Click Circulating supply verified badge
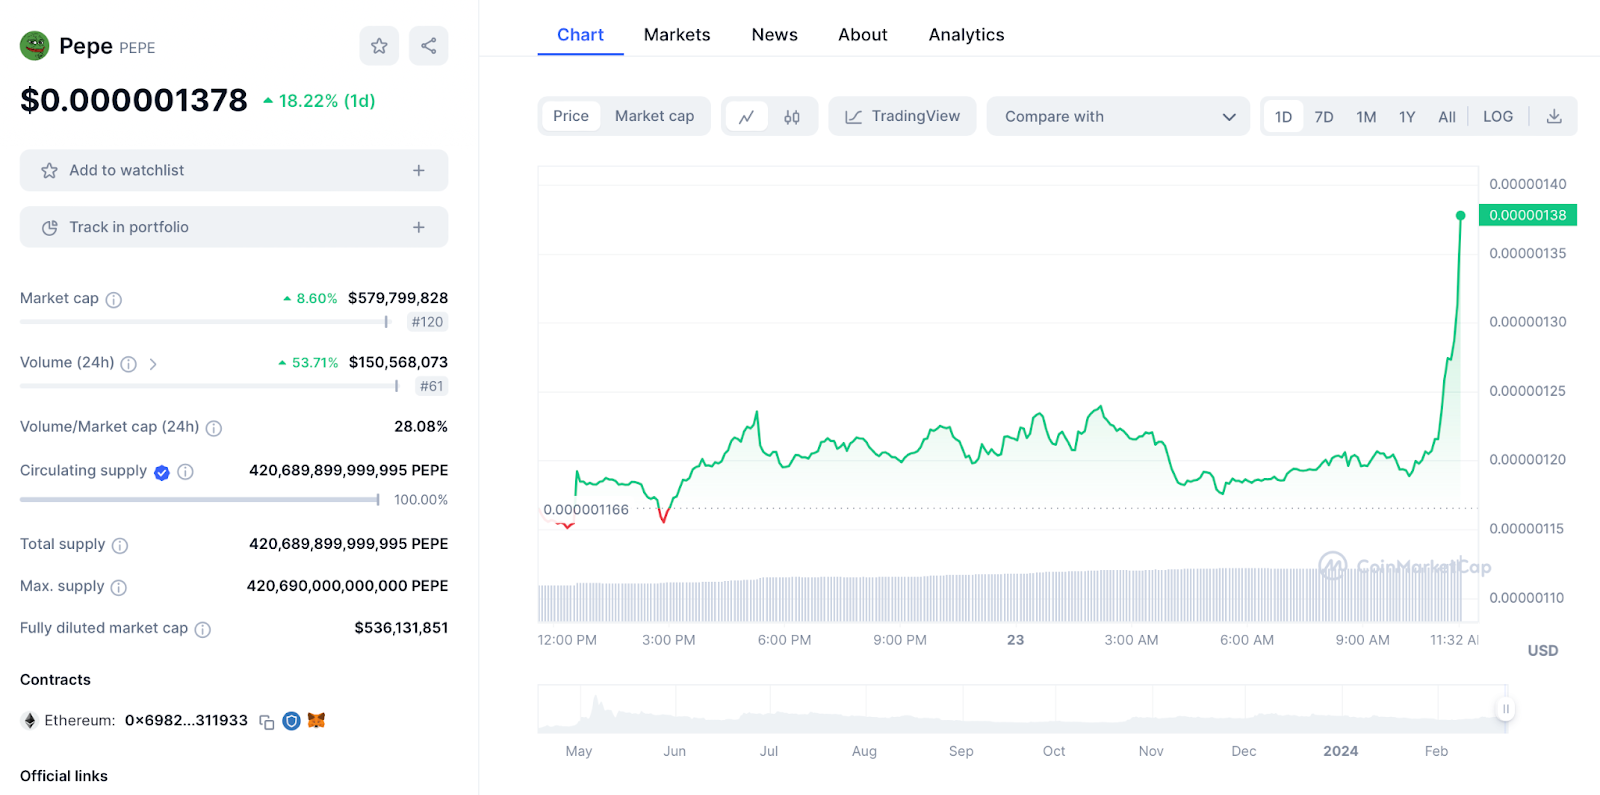This screenshot has height=795, width=1600. 162,472
